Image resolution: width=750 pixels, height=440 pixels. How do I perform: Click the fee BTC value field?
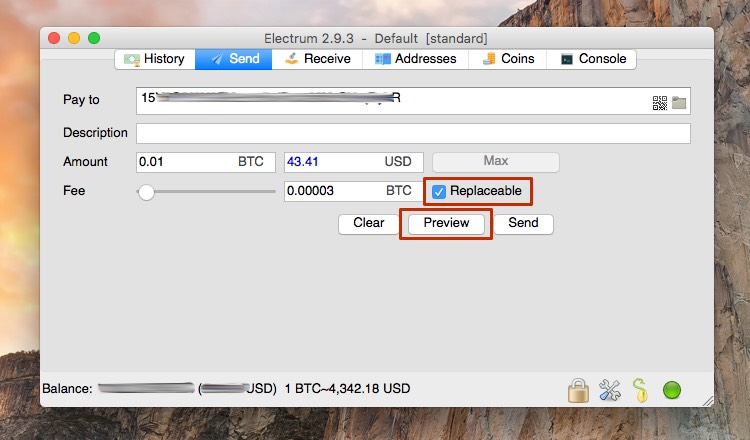tap(353, 191)
